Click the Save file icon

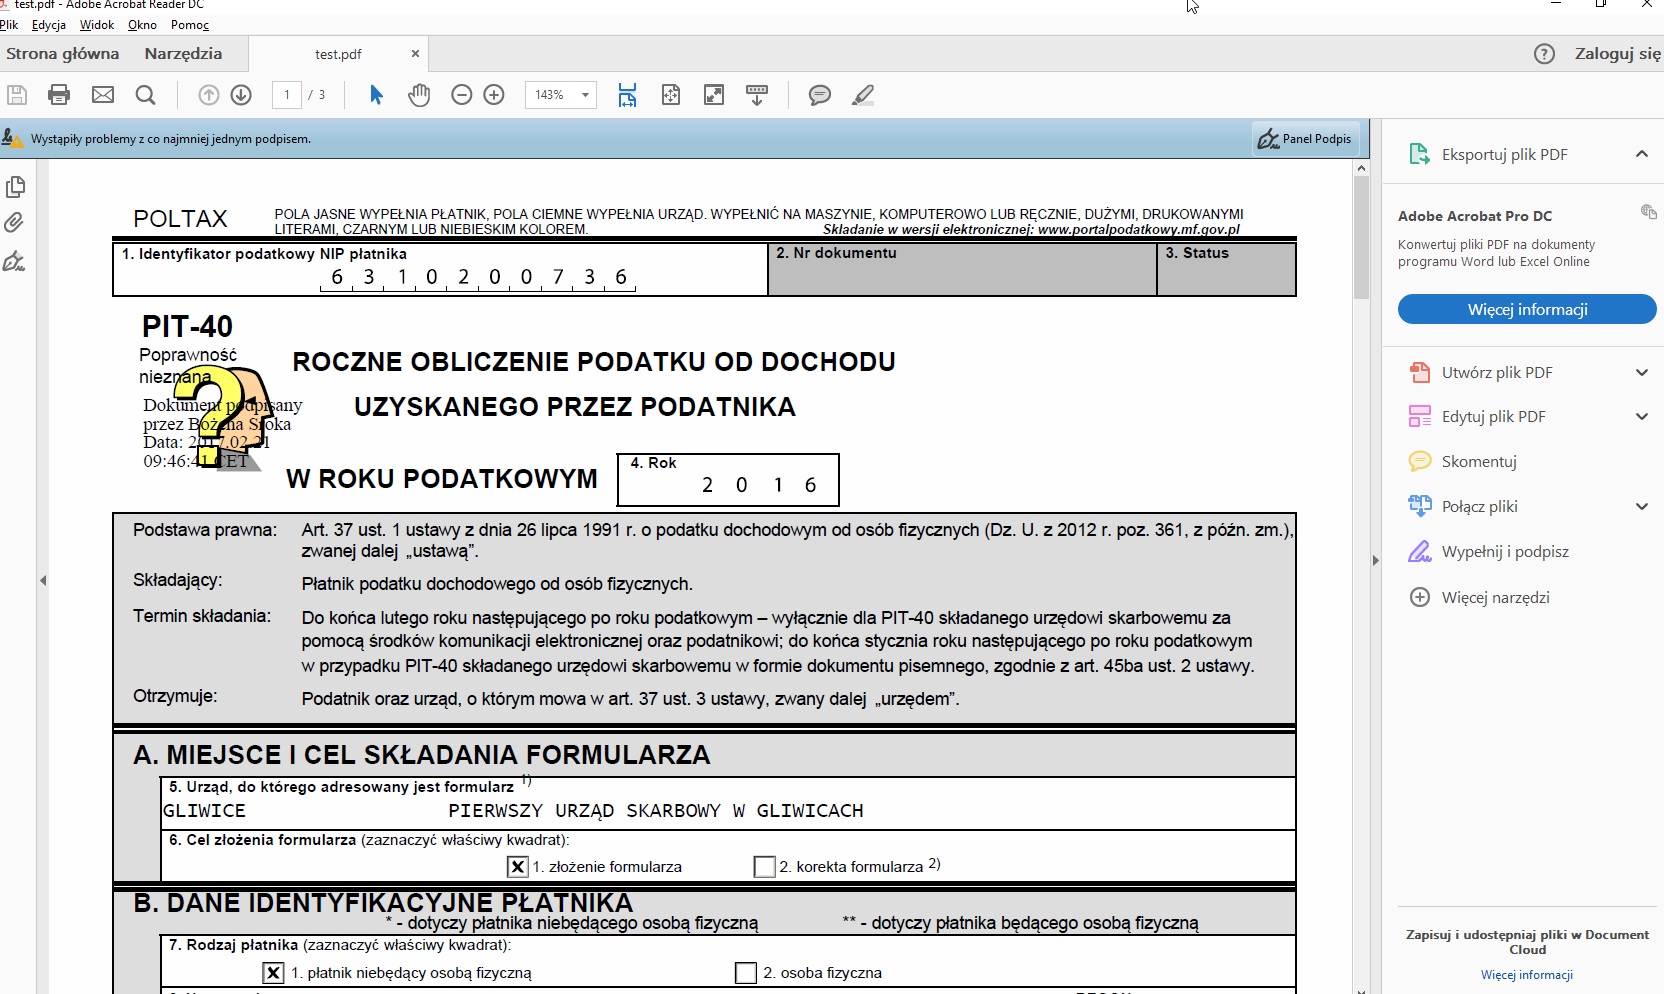coord(16,95)
